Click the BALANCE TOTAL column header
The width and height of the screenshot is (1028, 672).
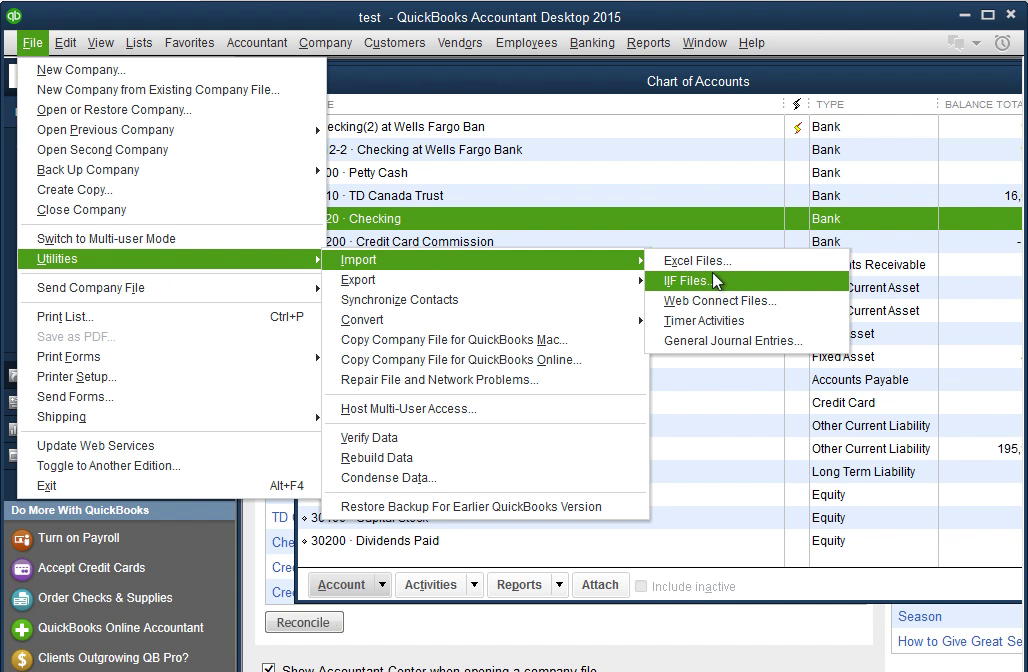coord(983,104)
